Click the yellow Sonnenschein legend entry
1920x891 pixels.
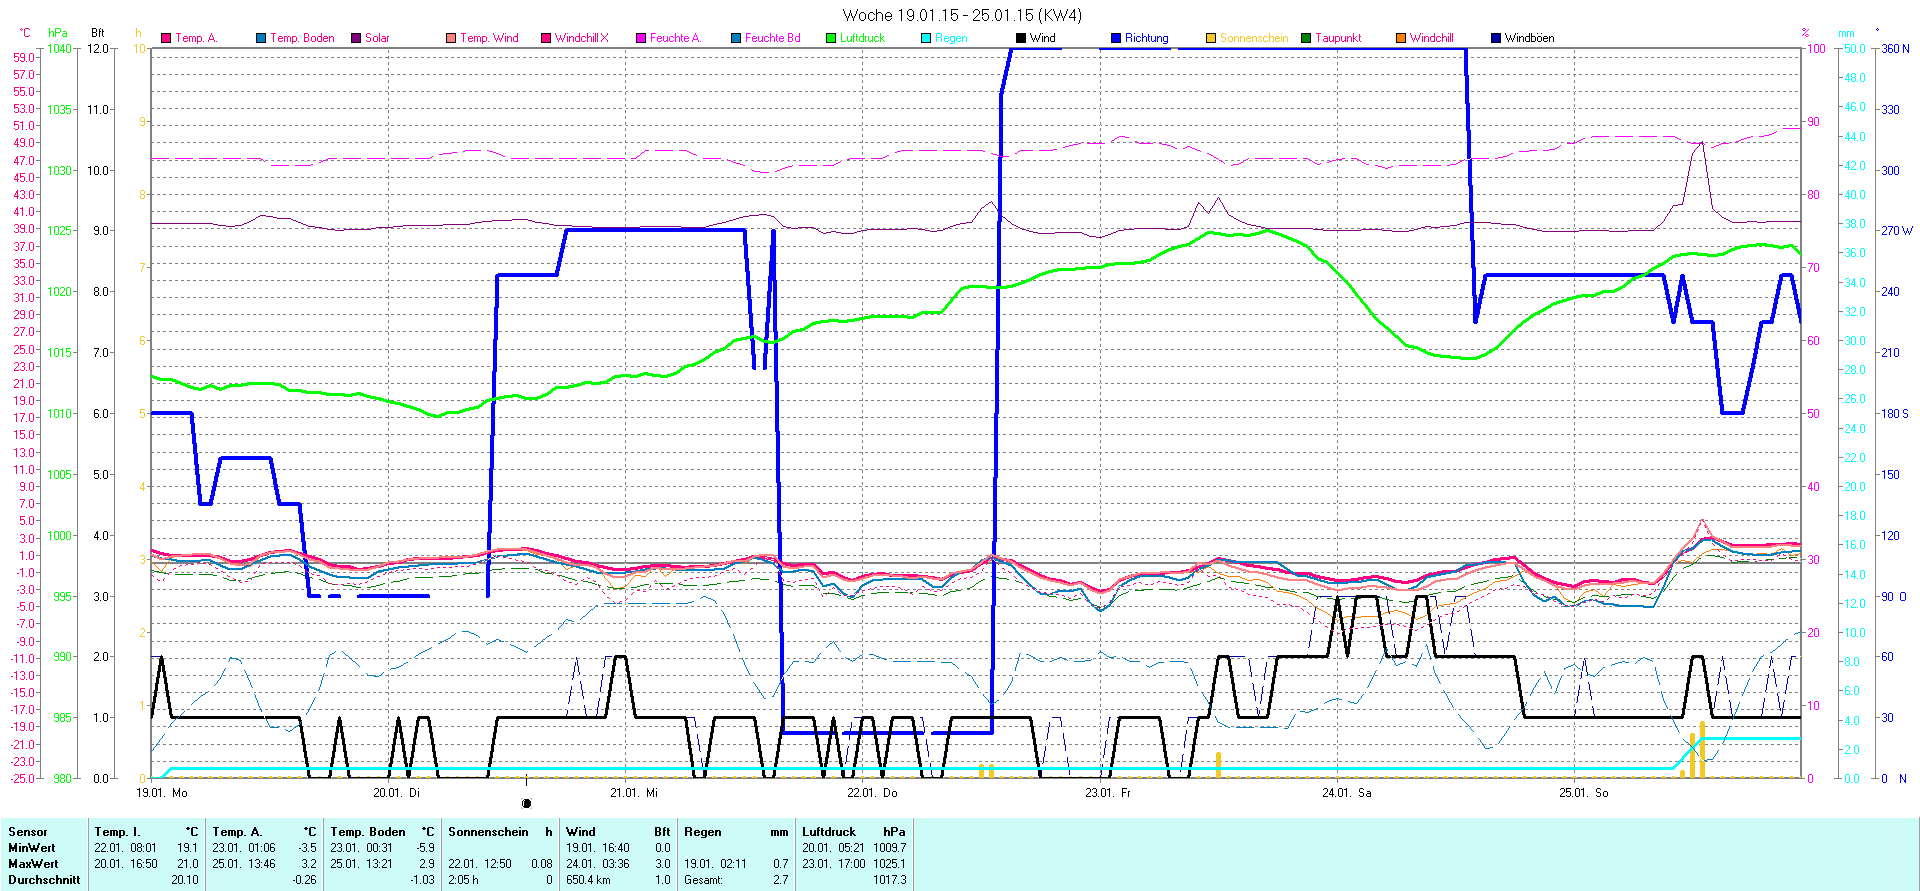click(x=1252, y=38)
